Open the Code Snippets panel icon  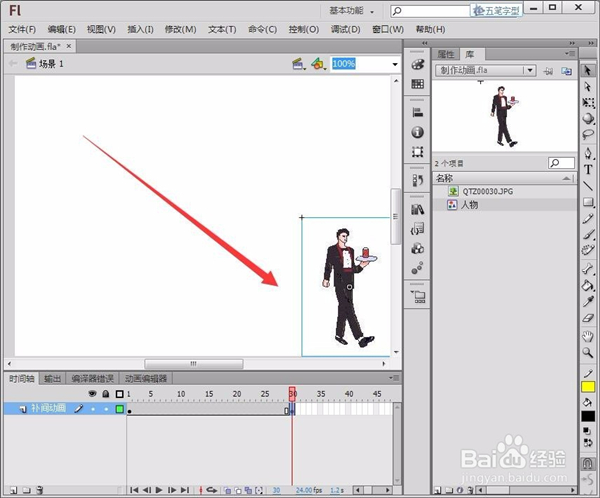point(417,229)
